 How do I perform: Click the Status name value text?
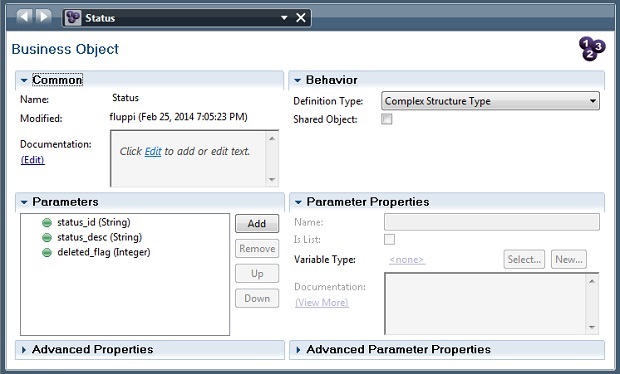click(x=125, y=98)
